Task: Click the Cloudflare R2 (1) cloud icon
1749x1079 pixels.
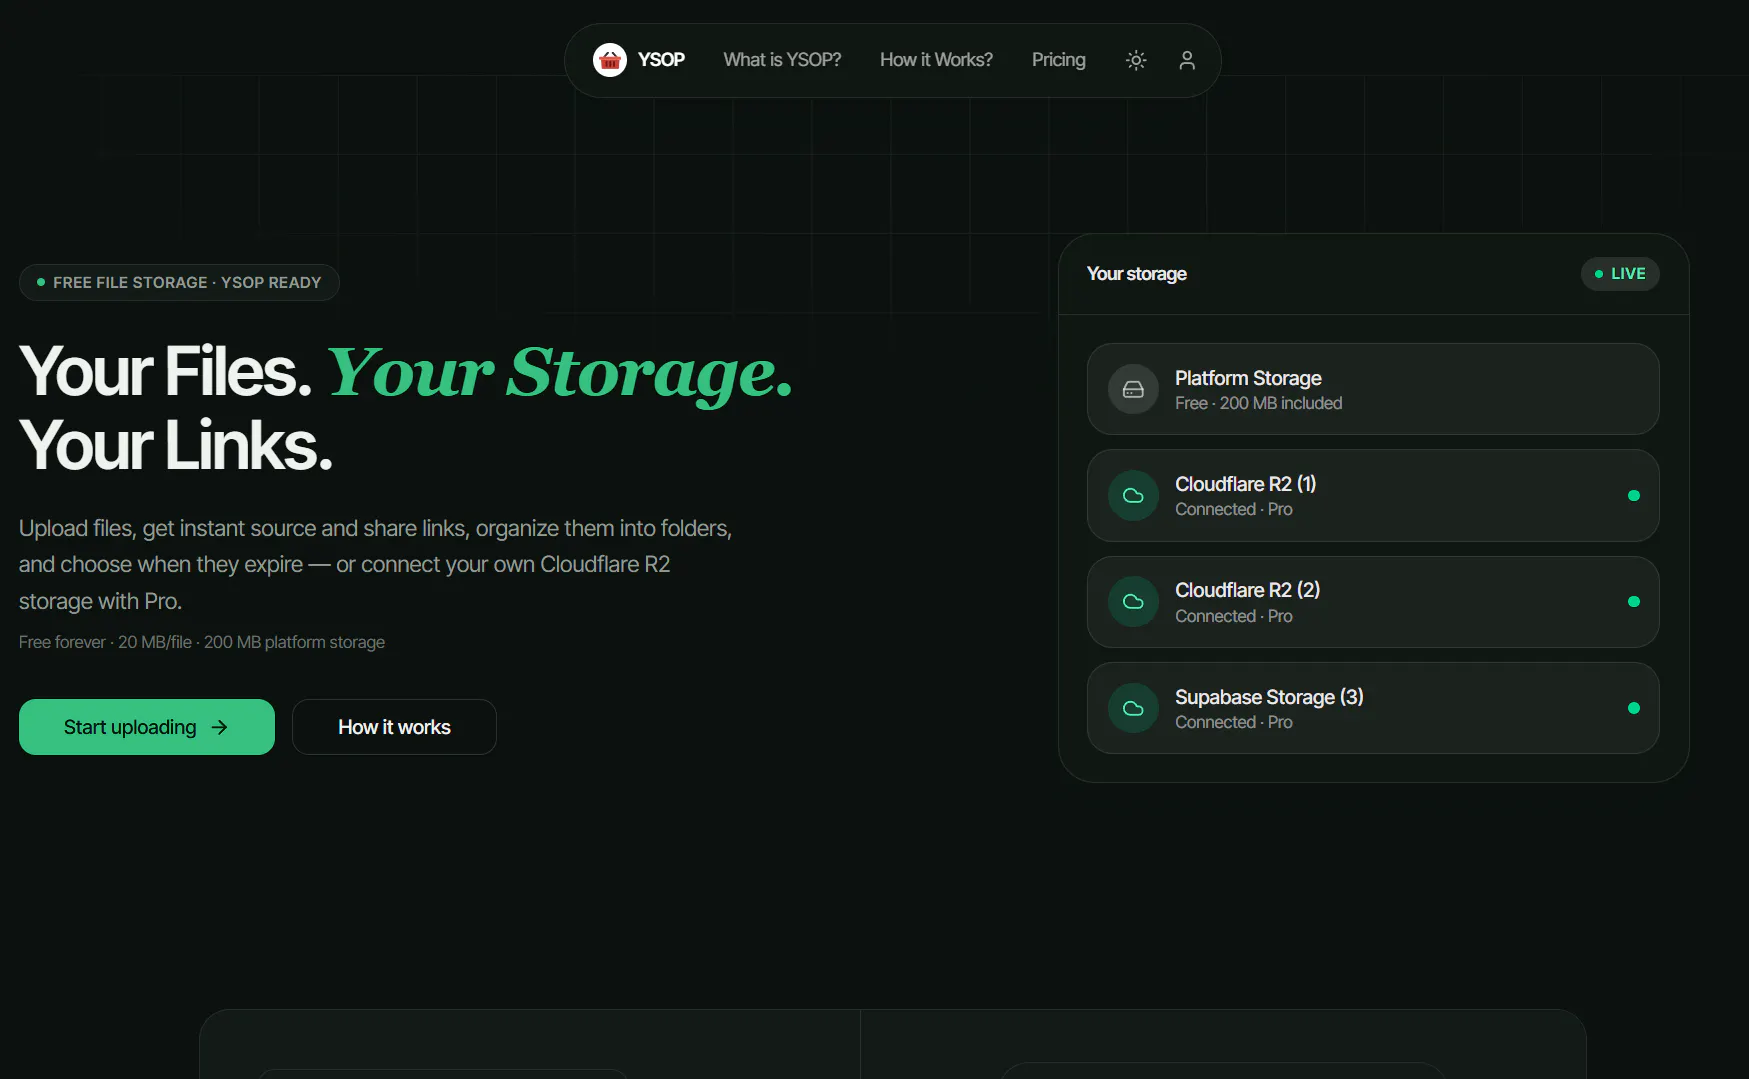Action: point(1133,495)
